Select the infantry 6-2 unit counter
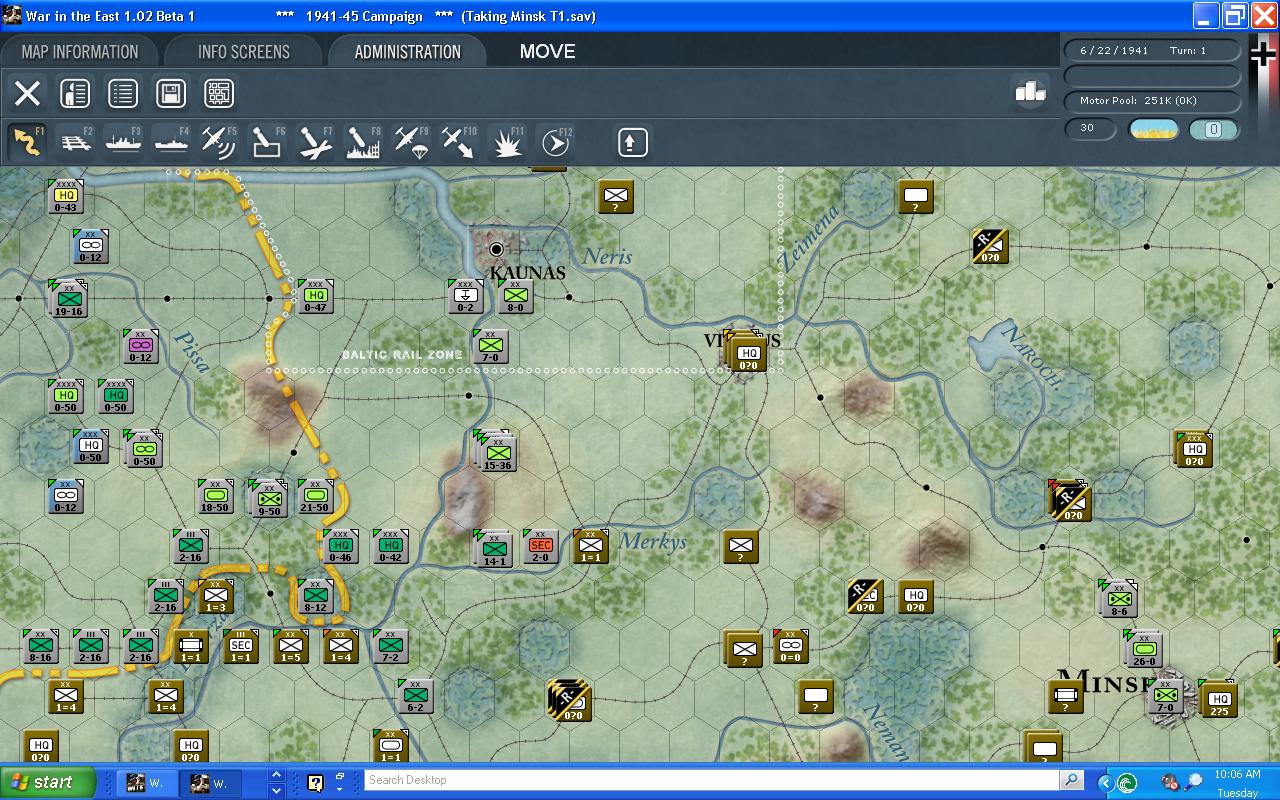Viewport: 1280px width, 800px height. point(416,696)
